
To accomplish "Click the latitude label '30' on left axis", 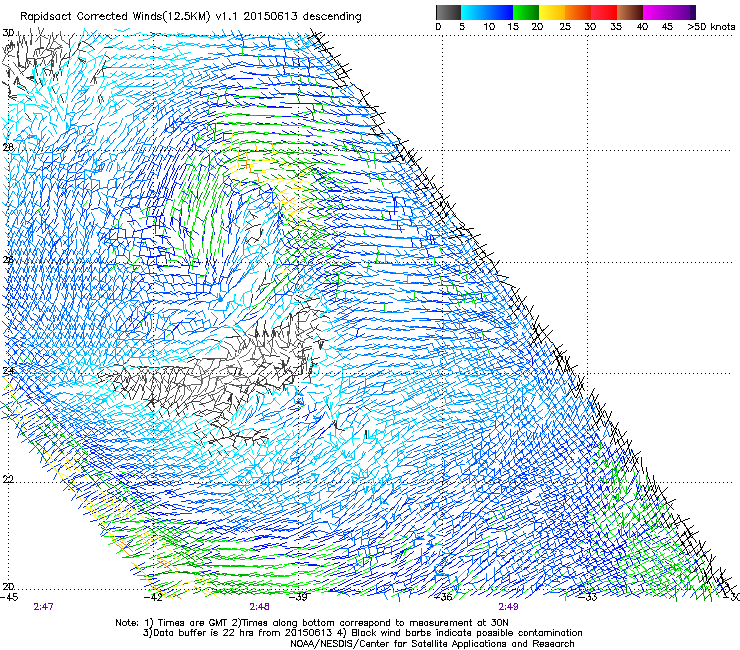I will click(8, 33).
